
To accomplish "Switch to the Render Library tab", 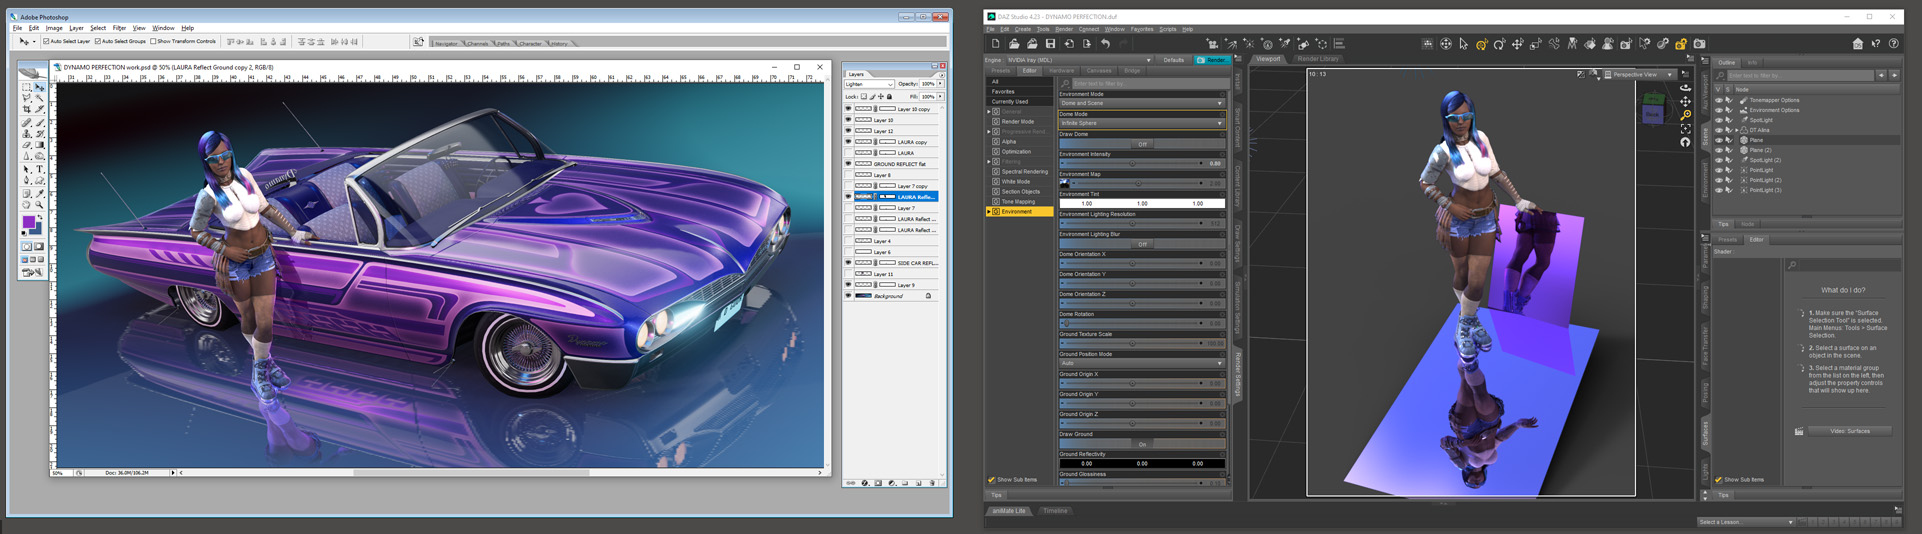I will pyautogui.click(x=1317, y=59).
